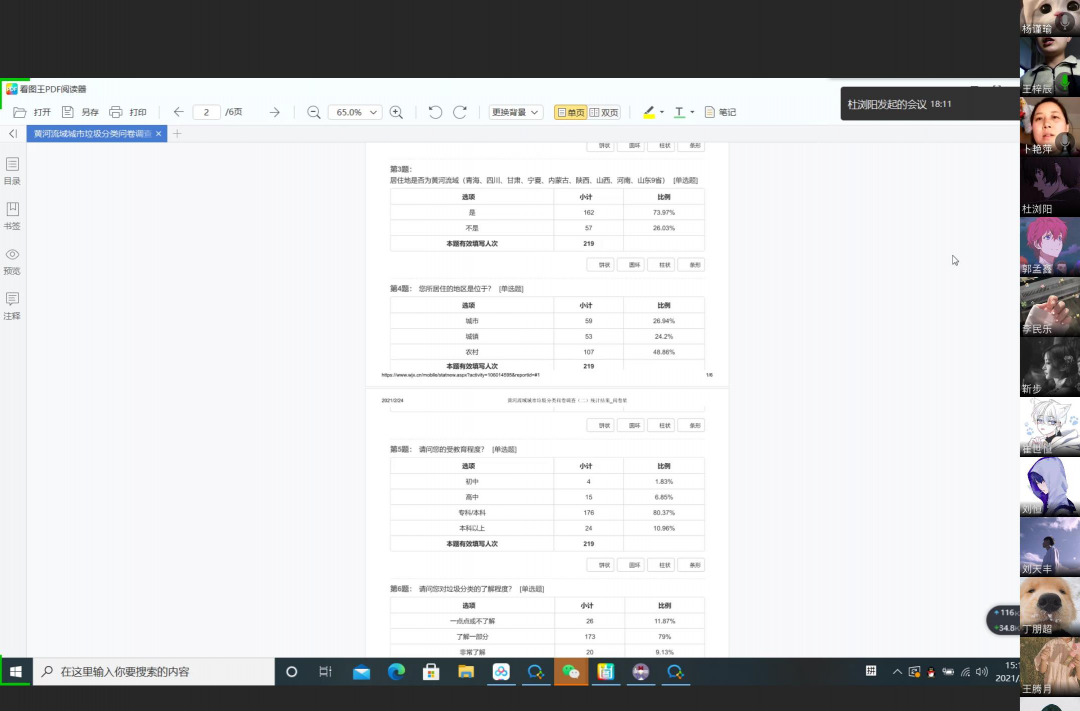Click the zoom out magnifier icon
This screenshot has height=711, width=1080.
coord(314,113)
